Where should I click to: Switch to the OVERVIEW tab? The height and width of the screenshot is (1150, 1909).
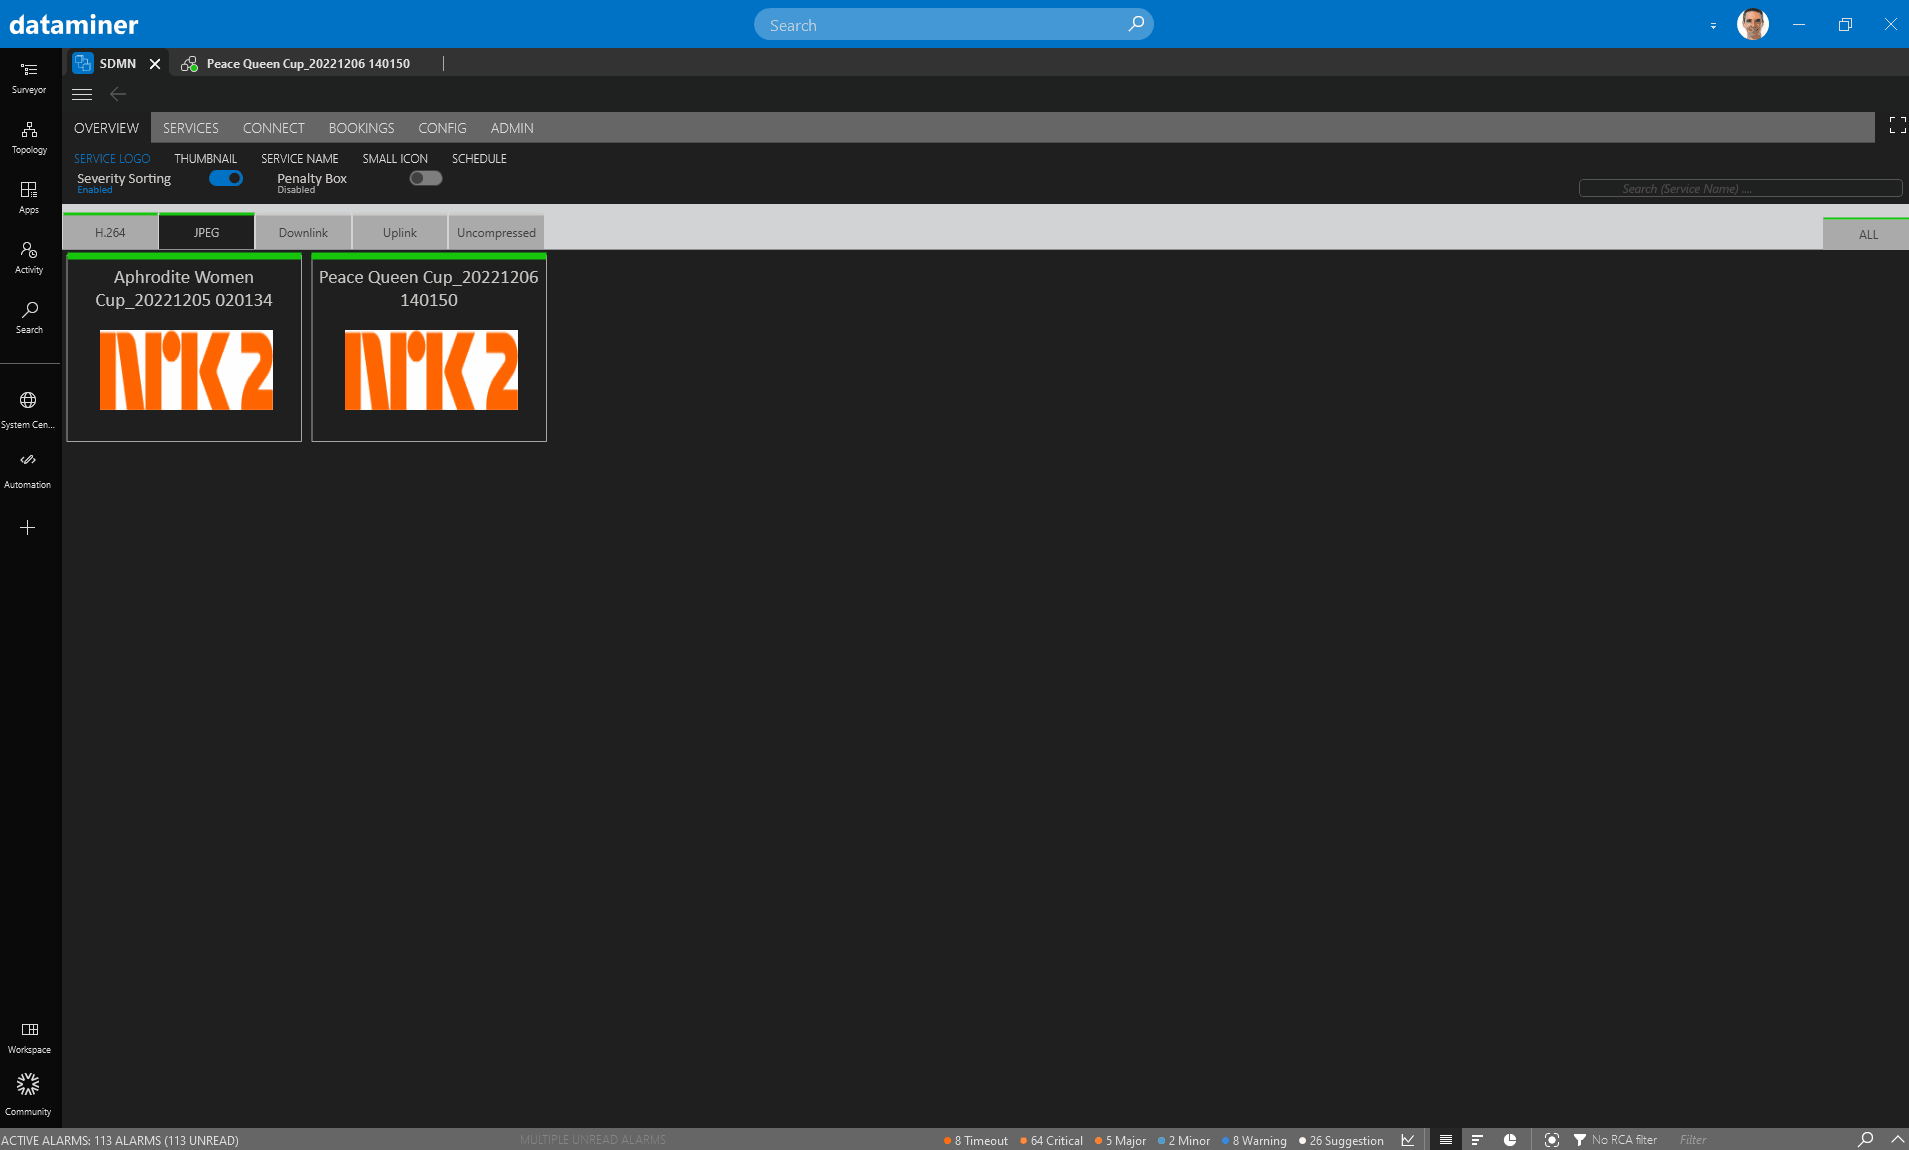click(x=106, y=128)
